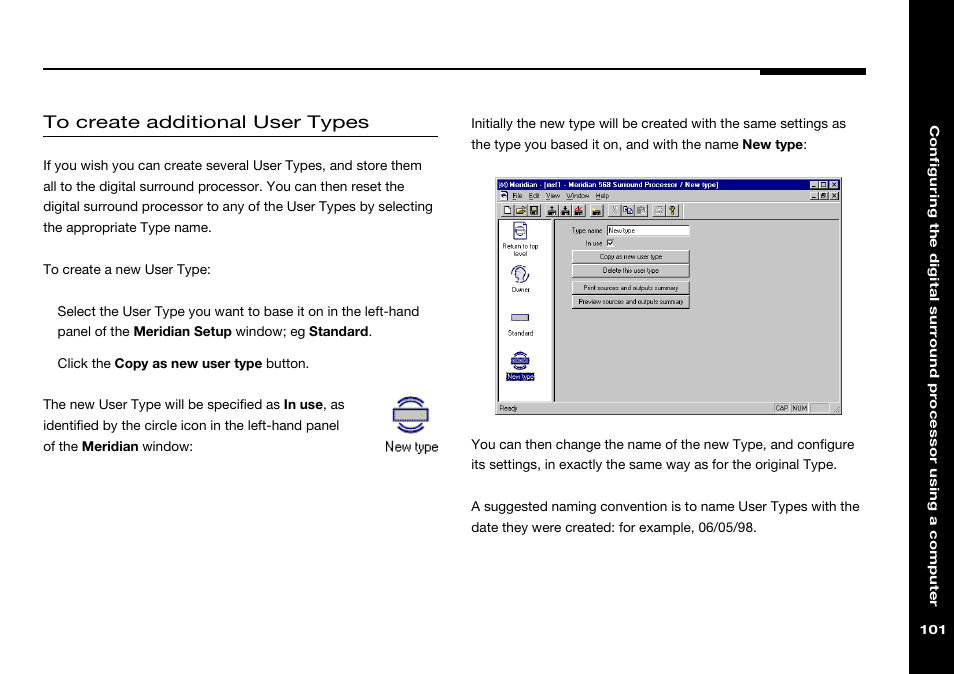The width and height of the screenshot is (954, 674).
Task: Click the CAP status bar indicator
Action: click(782, 408)
